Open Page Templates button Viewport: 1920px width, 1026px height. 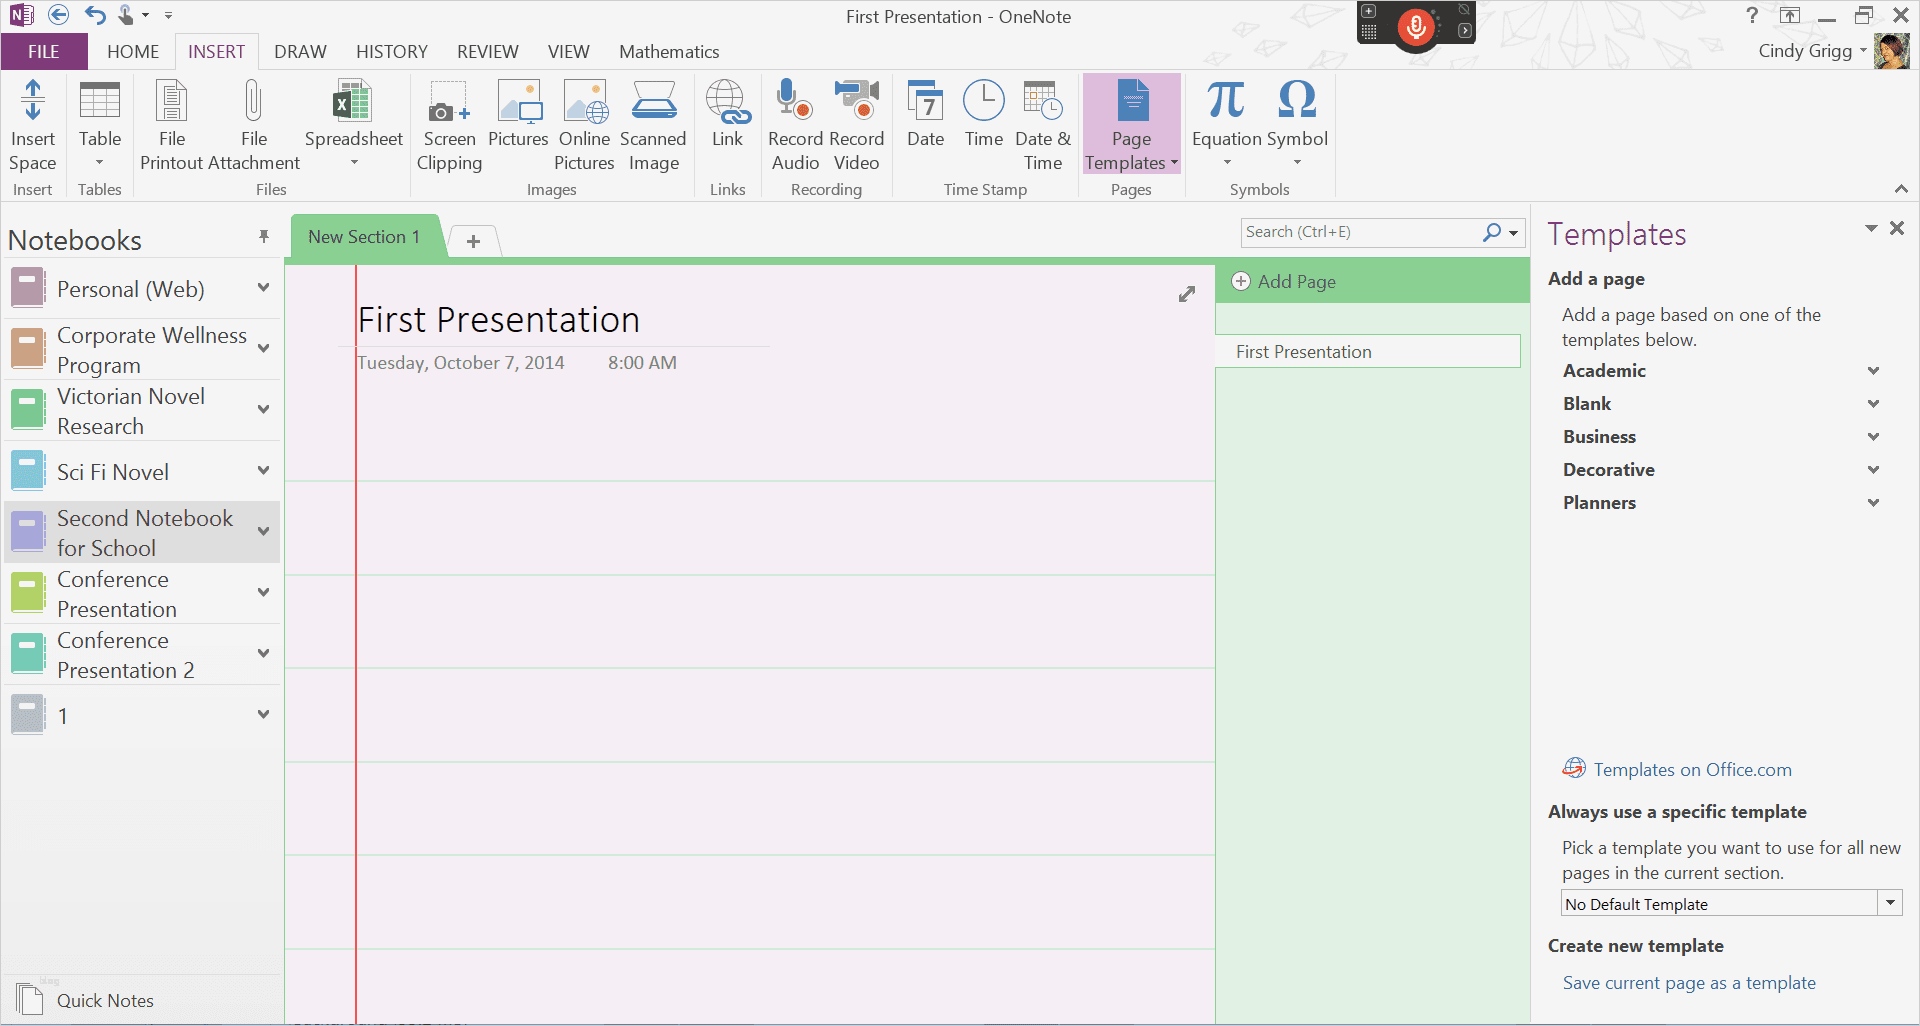pyautogui.click(x=1132, y=125)
